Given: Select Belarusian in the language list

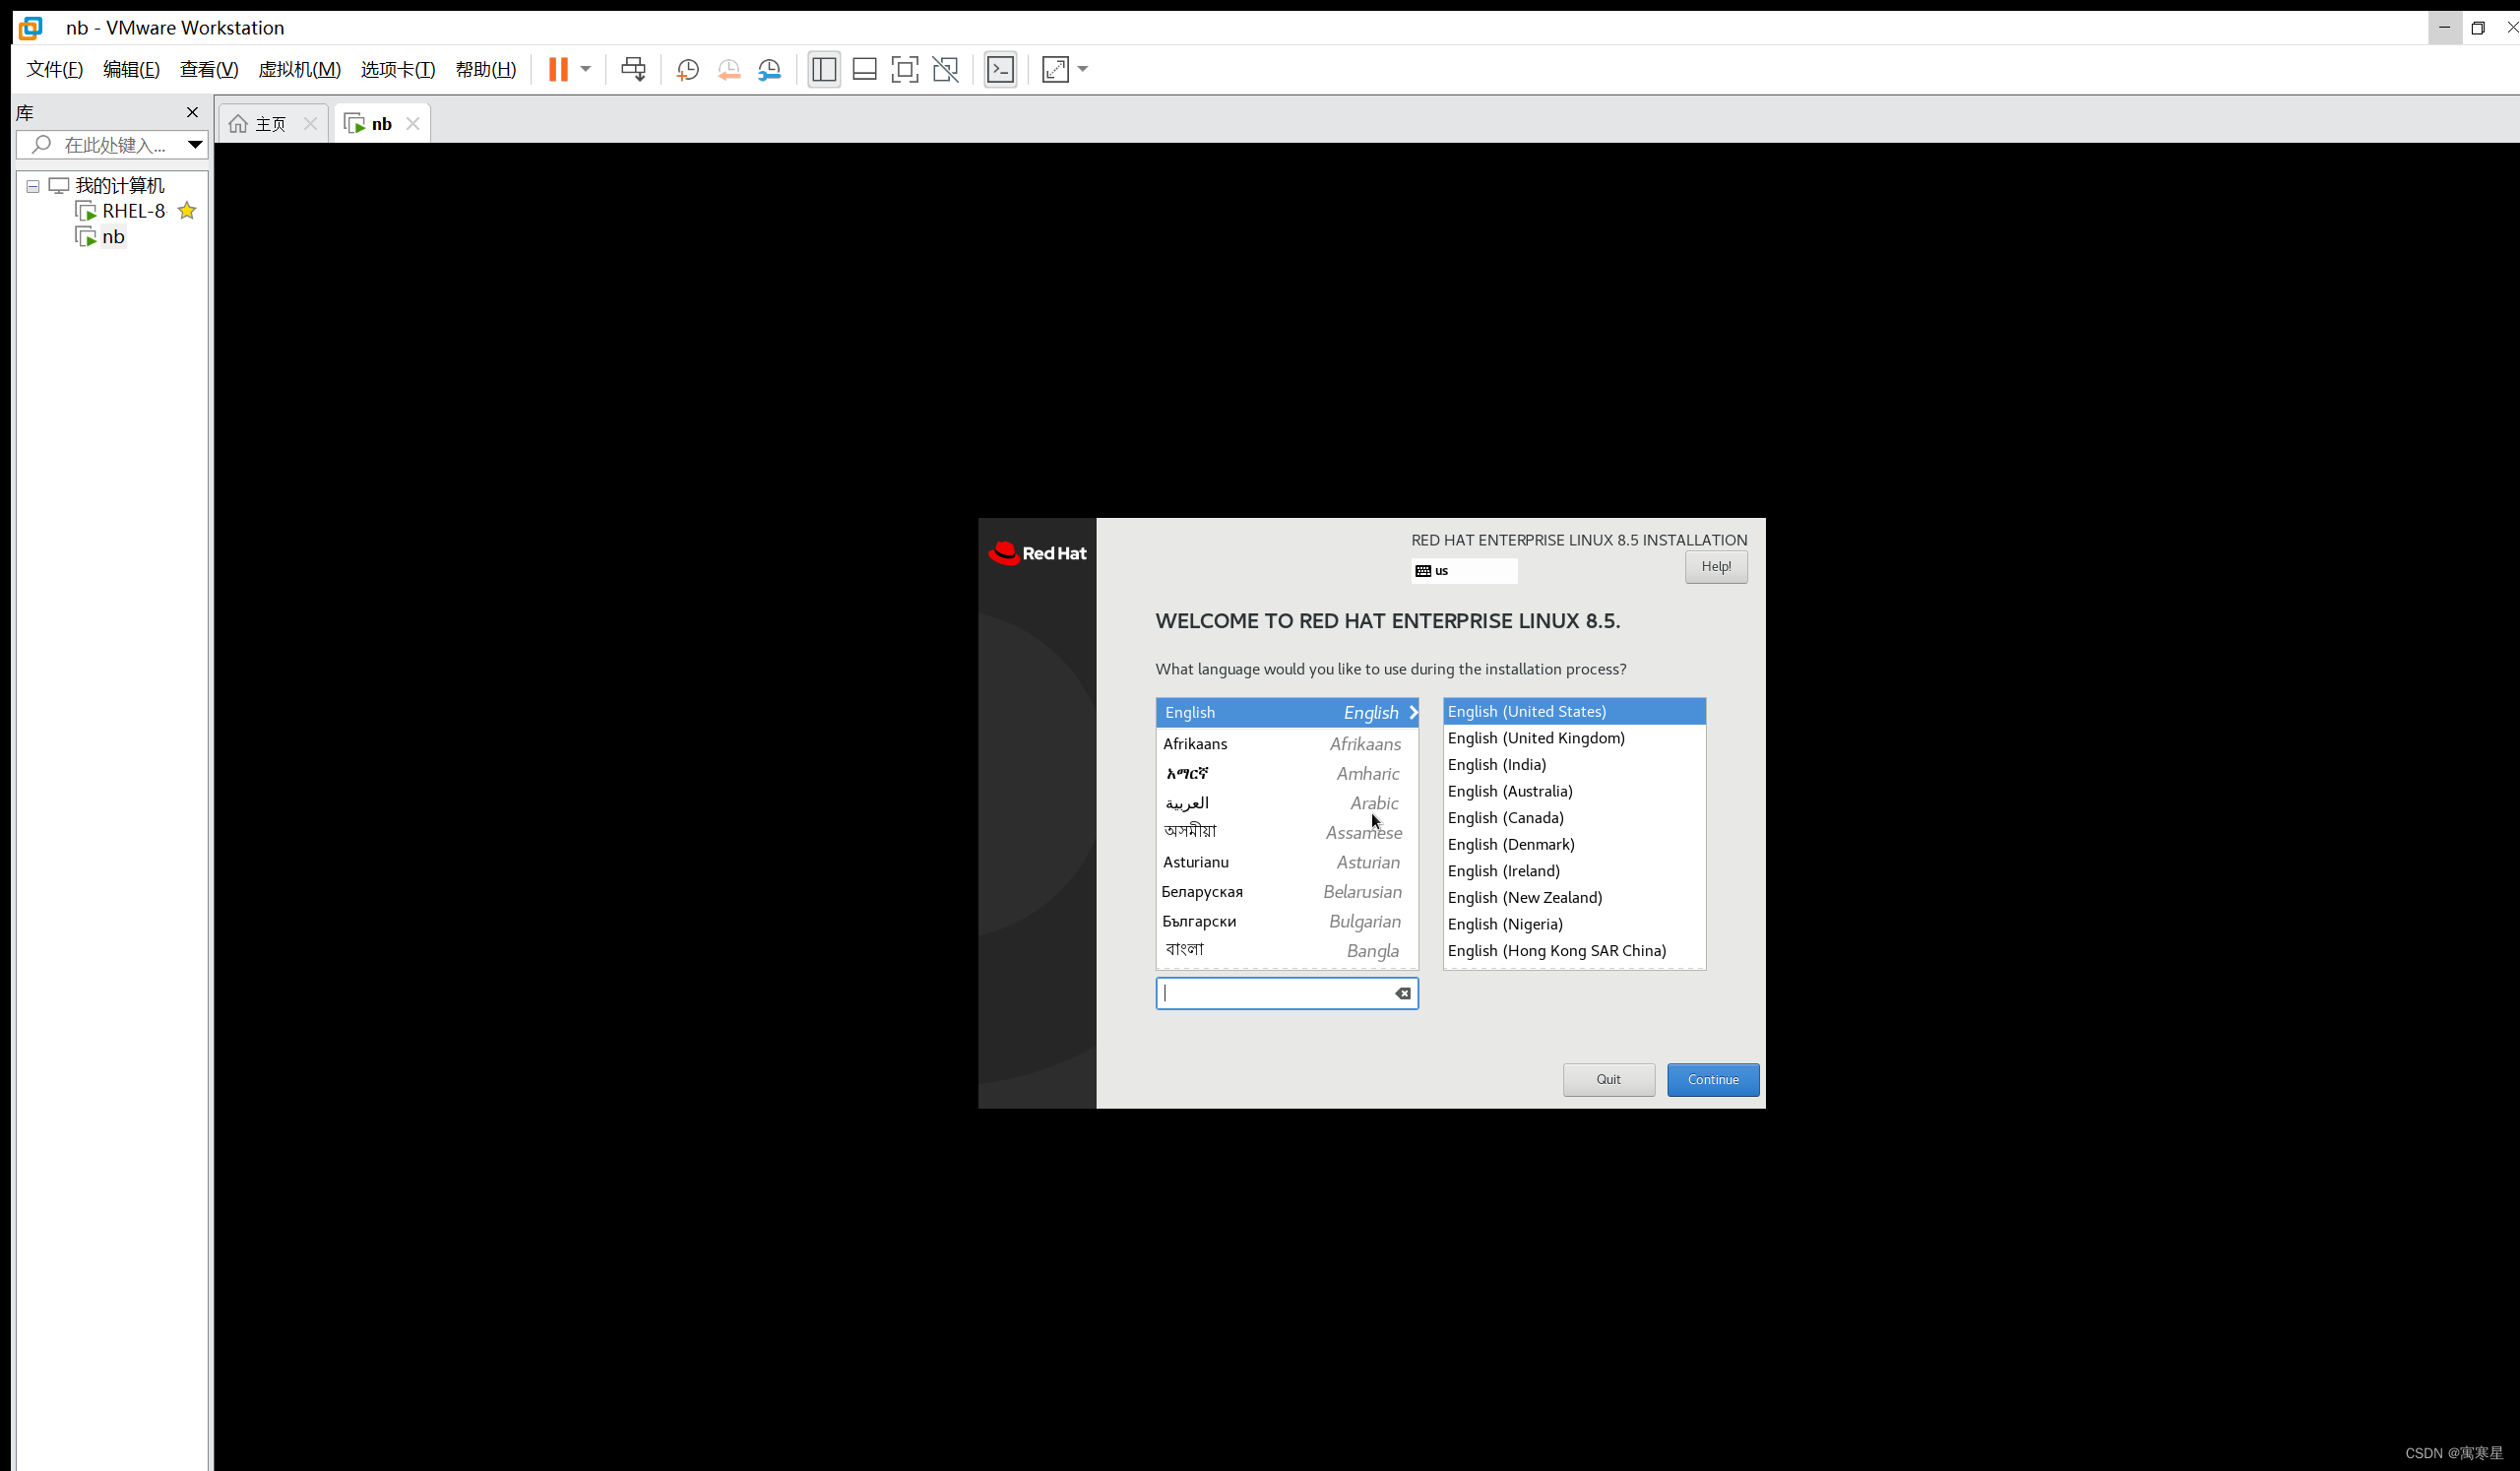Looking at the screenshot, I should point(1287,892).
